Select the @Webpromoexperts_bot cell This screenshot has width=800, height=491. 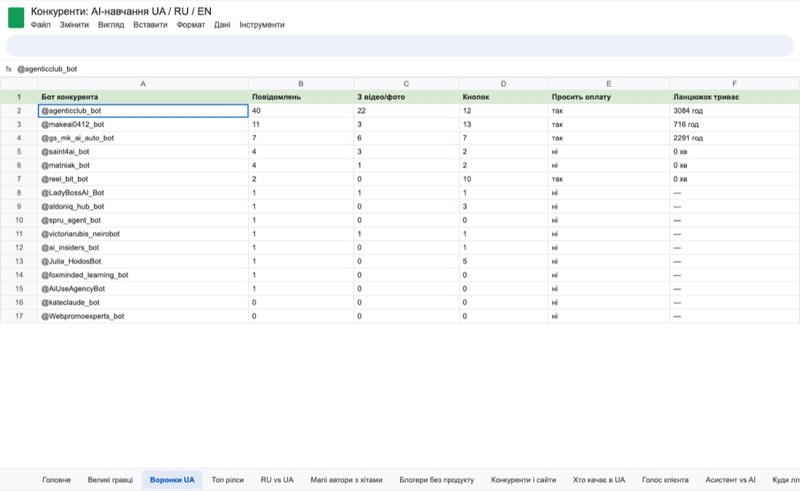tap(143, 316)
